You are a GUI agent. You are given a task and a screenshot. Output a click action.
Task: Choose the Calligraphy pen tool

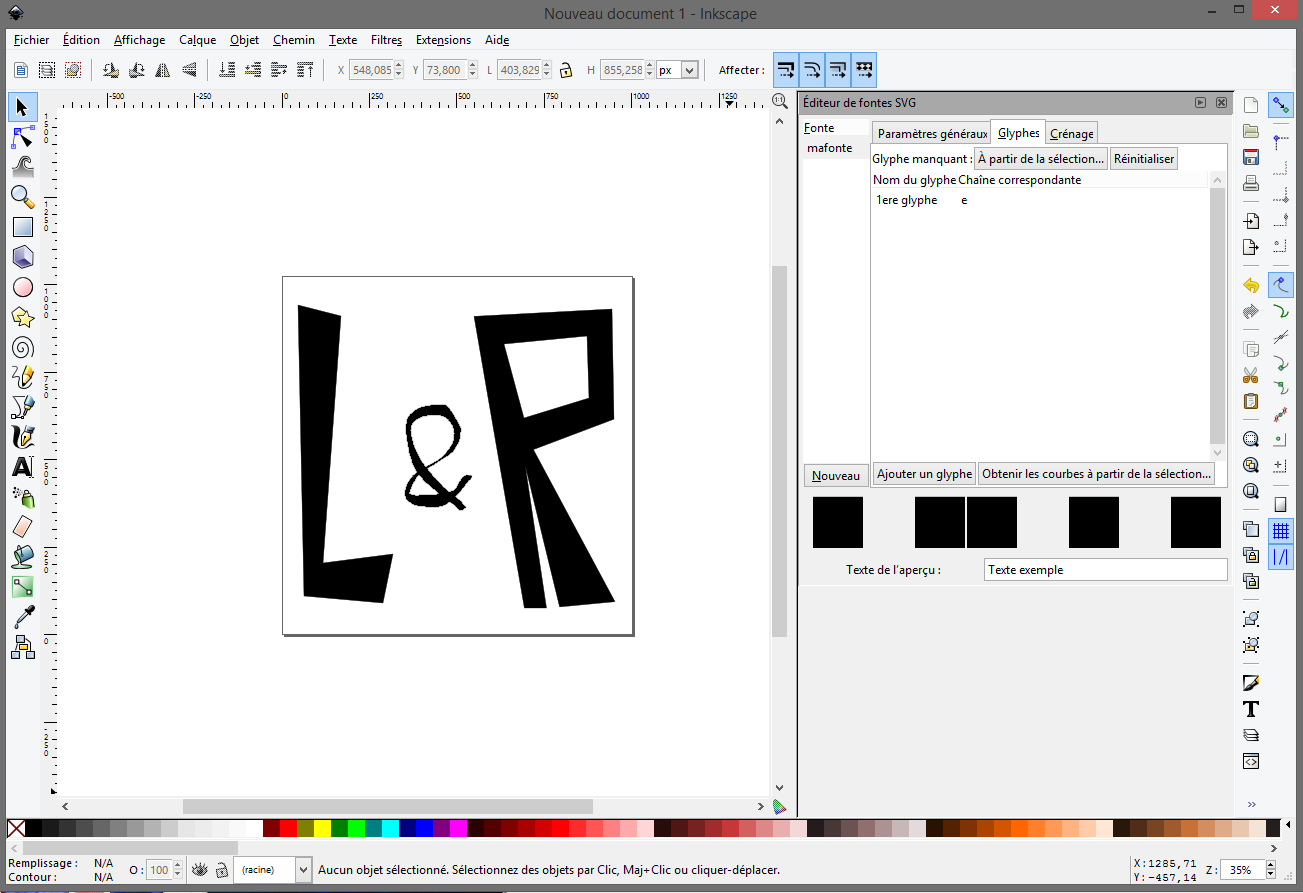22,437
